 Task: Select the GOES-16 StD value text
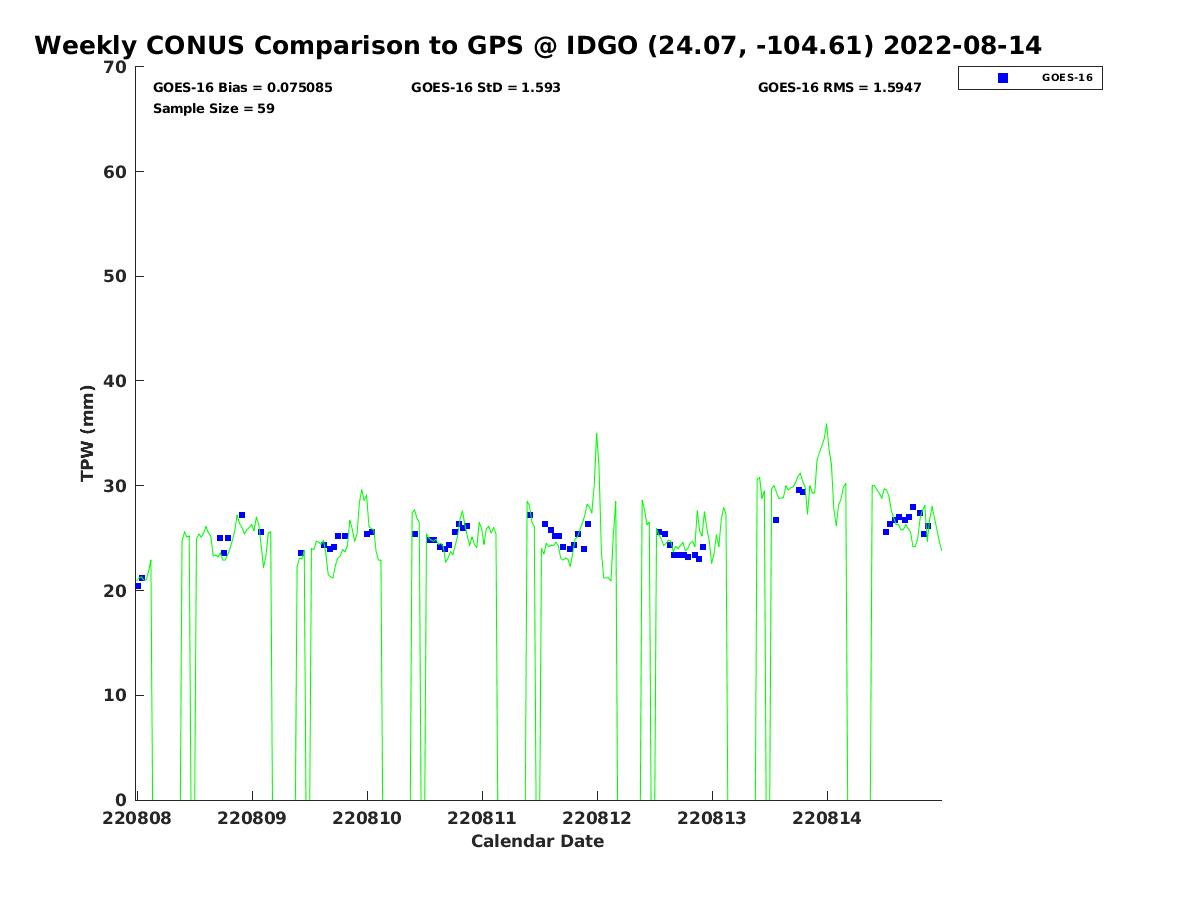coord(485,88)
